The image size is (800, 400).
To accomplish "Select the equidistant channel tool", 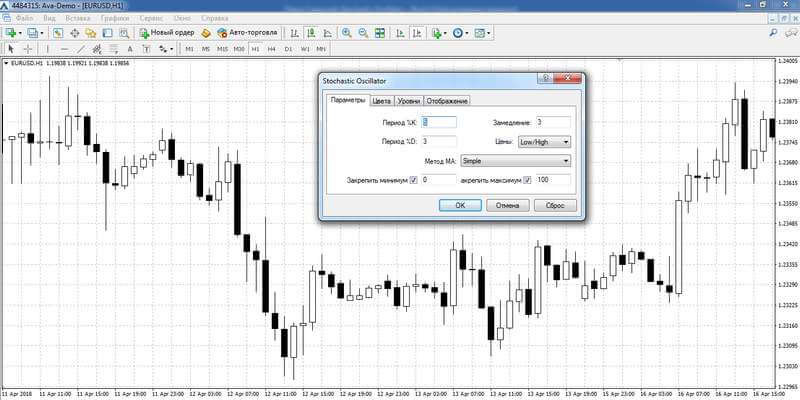I will click(97, 49).
